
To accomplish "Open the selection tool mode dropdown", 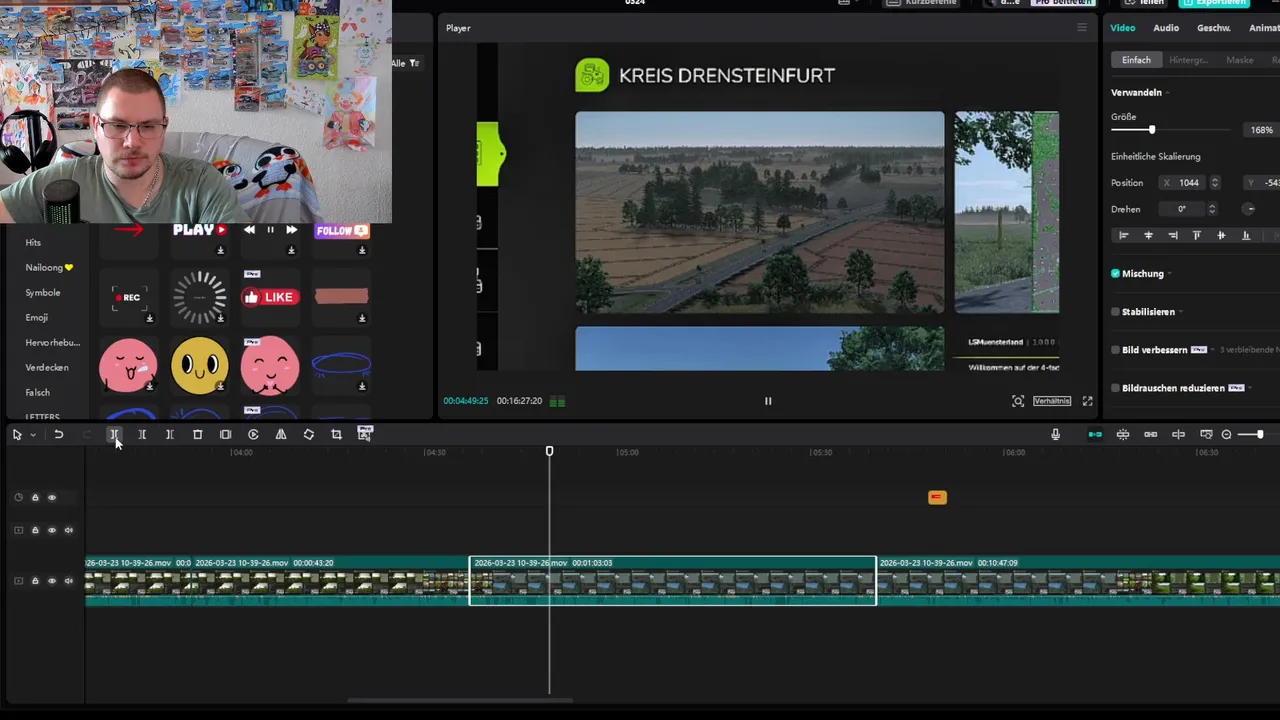I will pyautogui.click(x=33, y=435).
